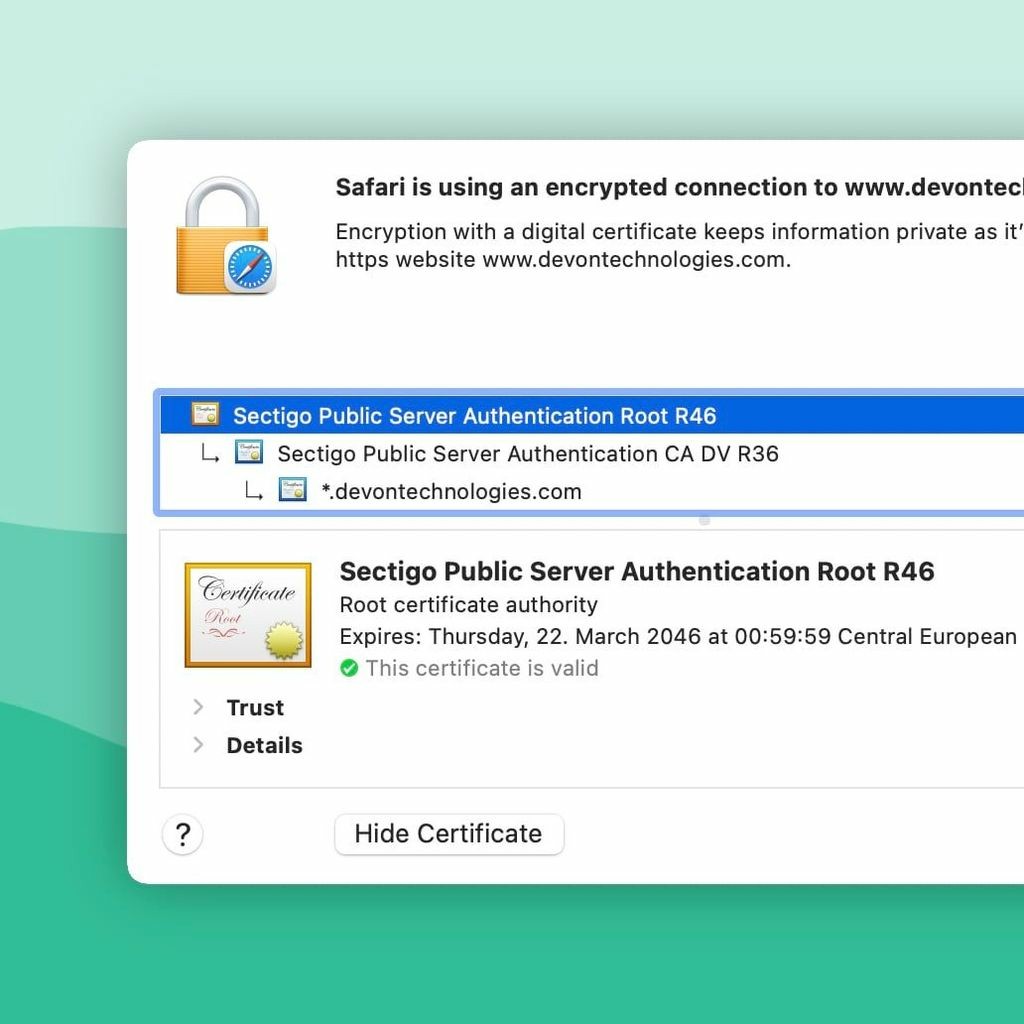The width and height of the screenshot is (1024, 1024).
Task: Click Hide Certificate button
Action: tap(449, 834)
